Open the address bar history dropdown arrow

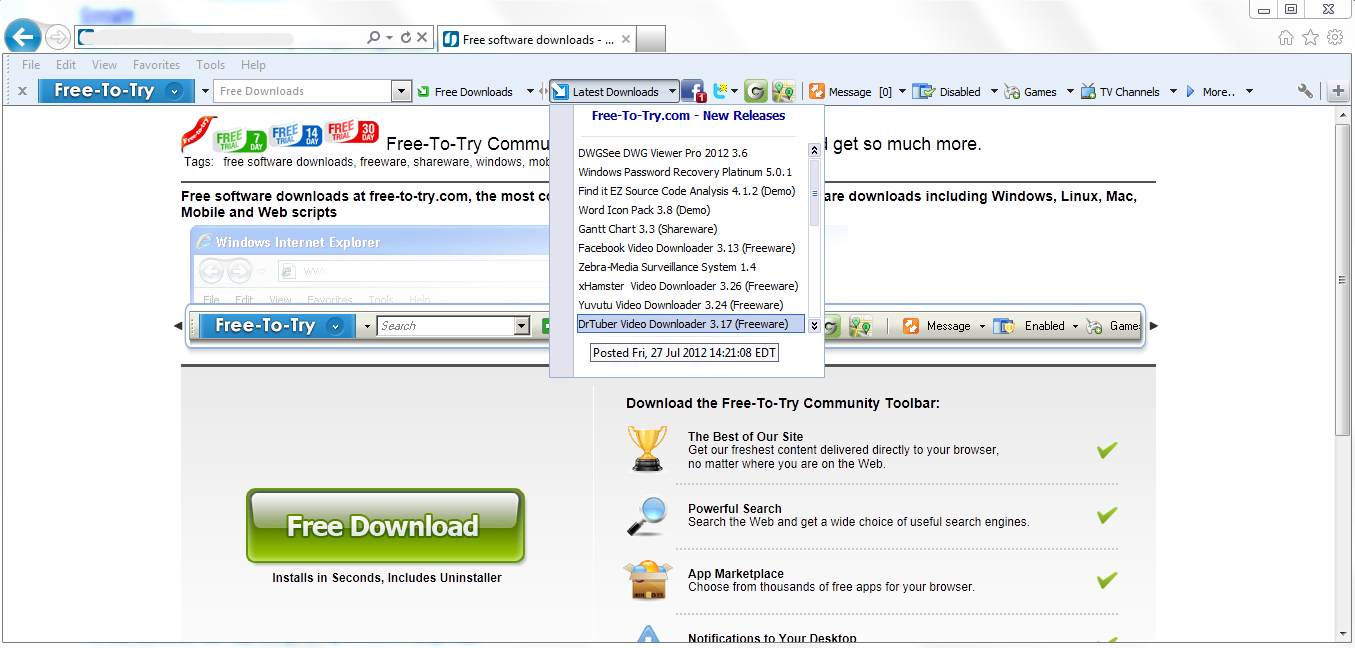click(x=389, y=38)
